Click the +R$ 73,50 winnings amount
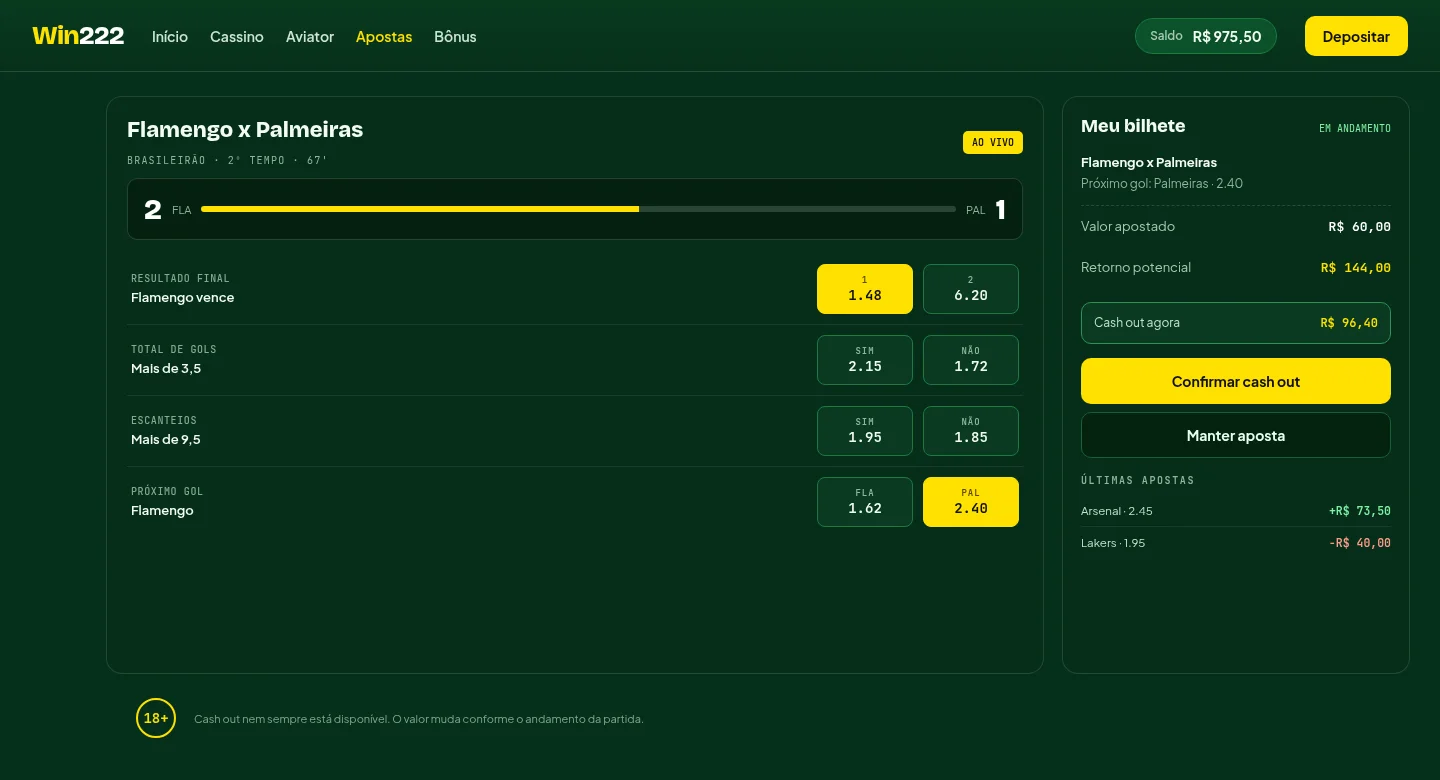 coord(1360,511)
